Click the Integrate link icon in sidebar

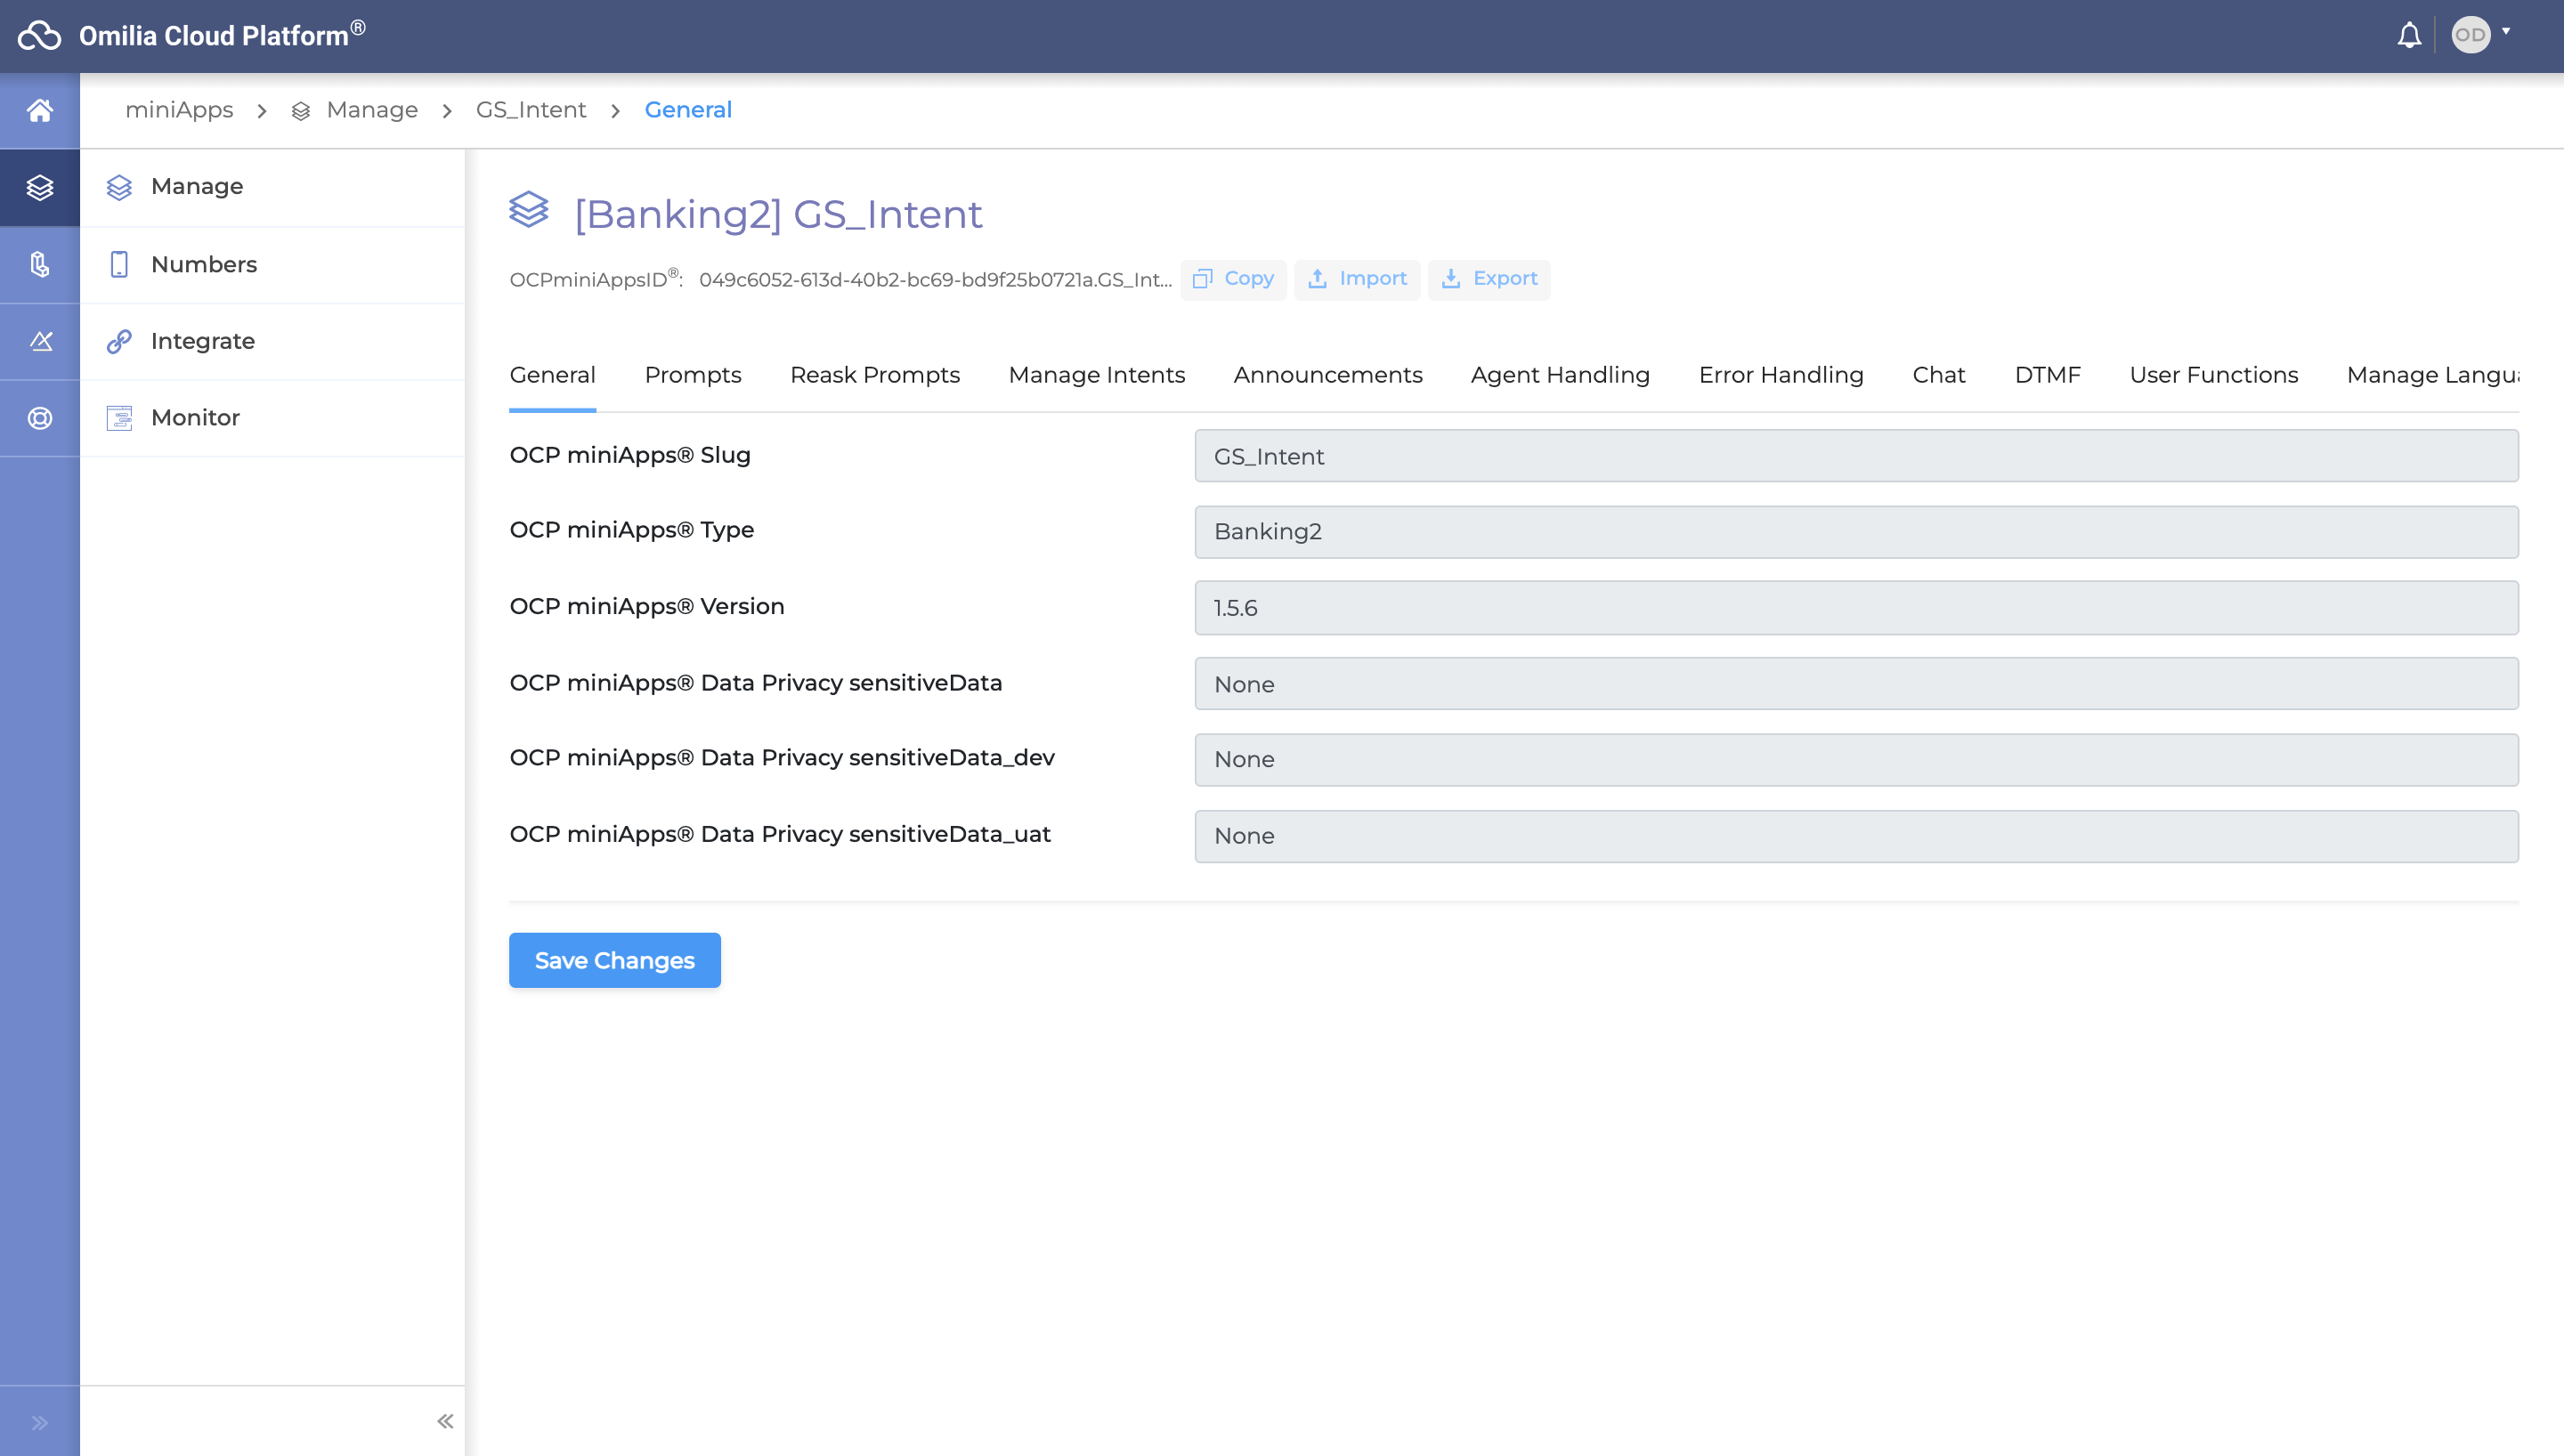[x=119, y=341]
